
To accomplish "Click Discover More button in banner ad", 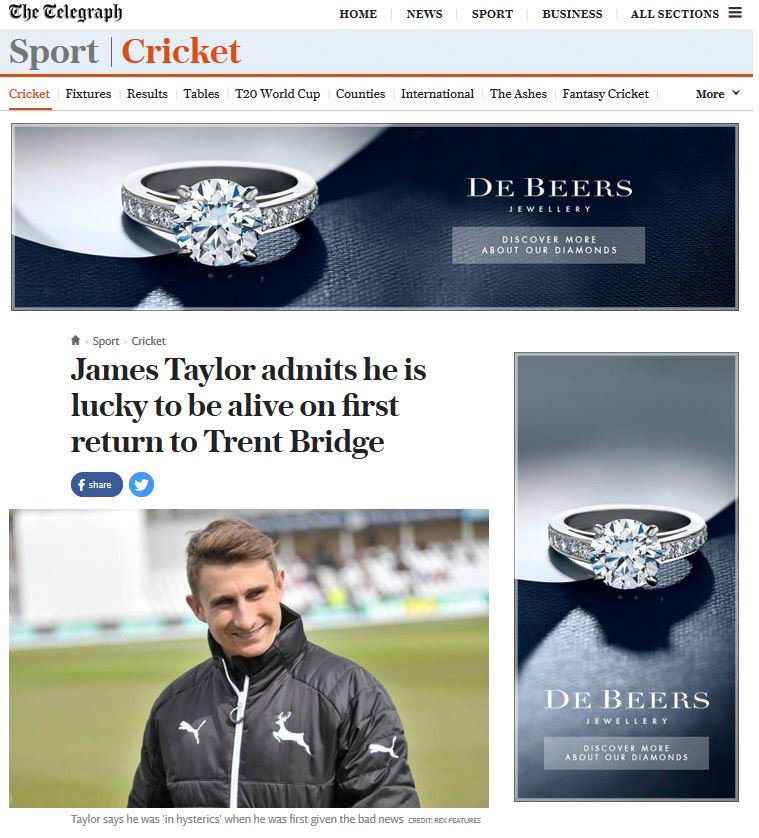I will pos(548,245).
